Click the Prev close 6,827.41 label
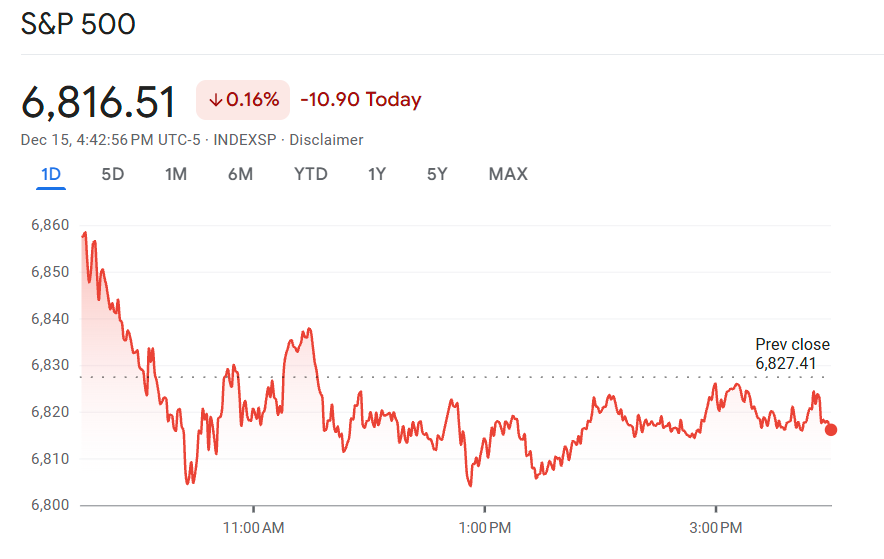Viewport: 884px width, 559px height. click(x=792, y=354)
